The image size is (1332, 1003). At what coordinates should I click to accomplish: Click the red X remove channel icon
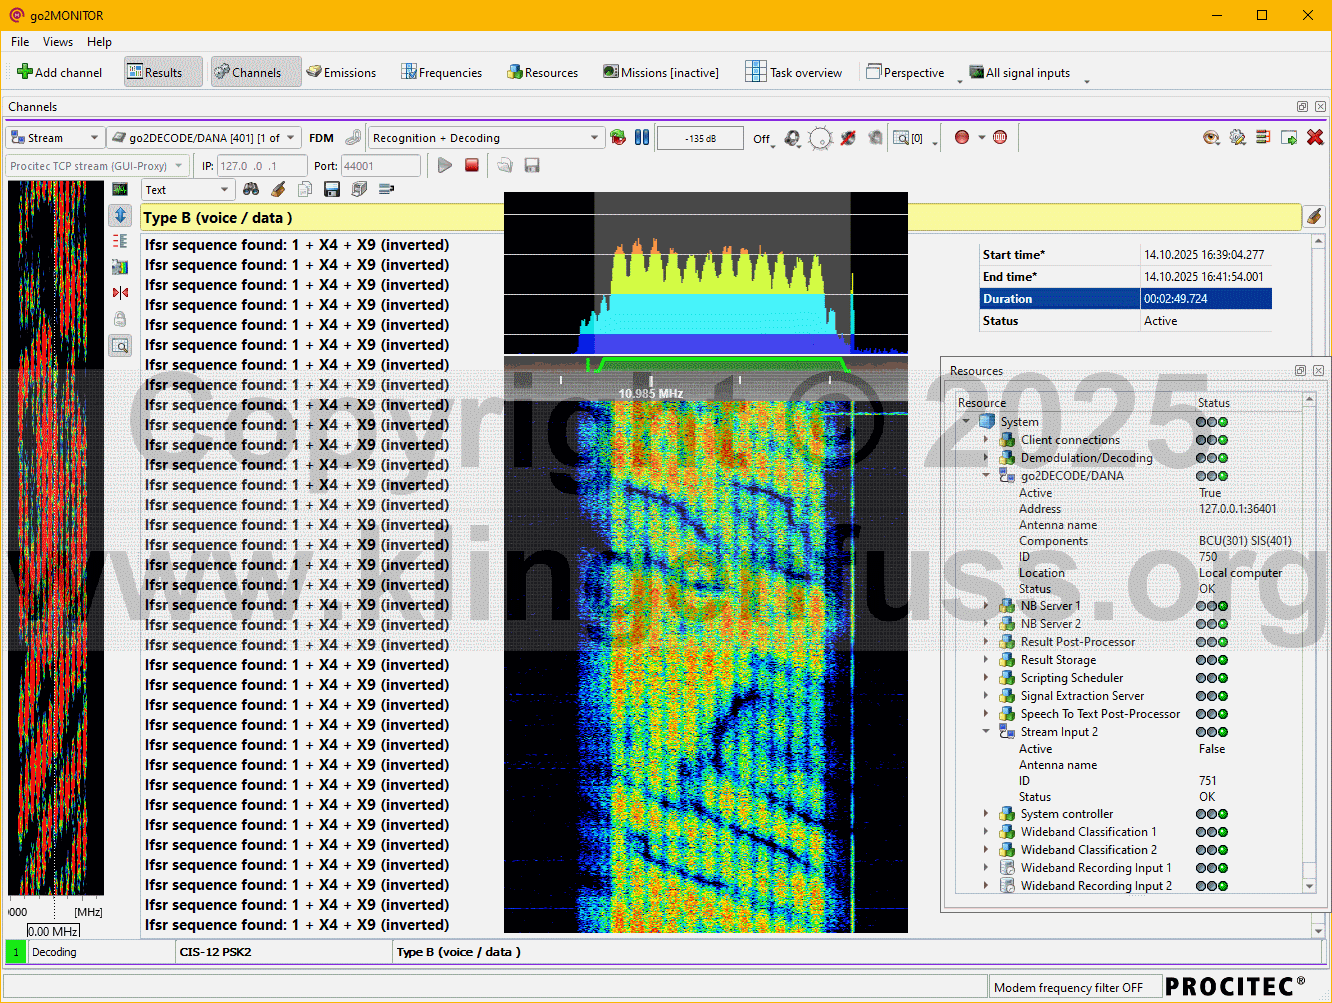click(x=1315, y=138)
